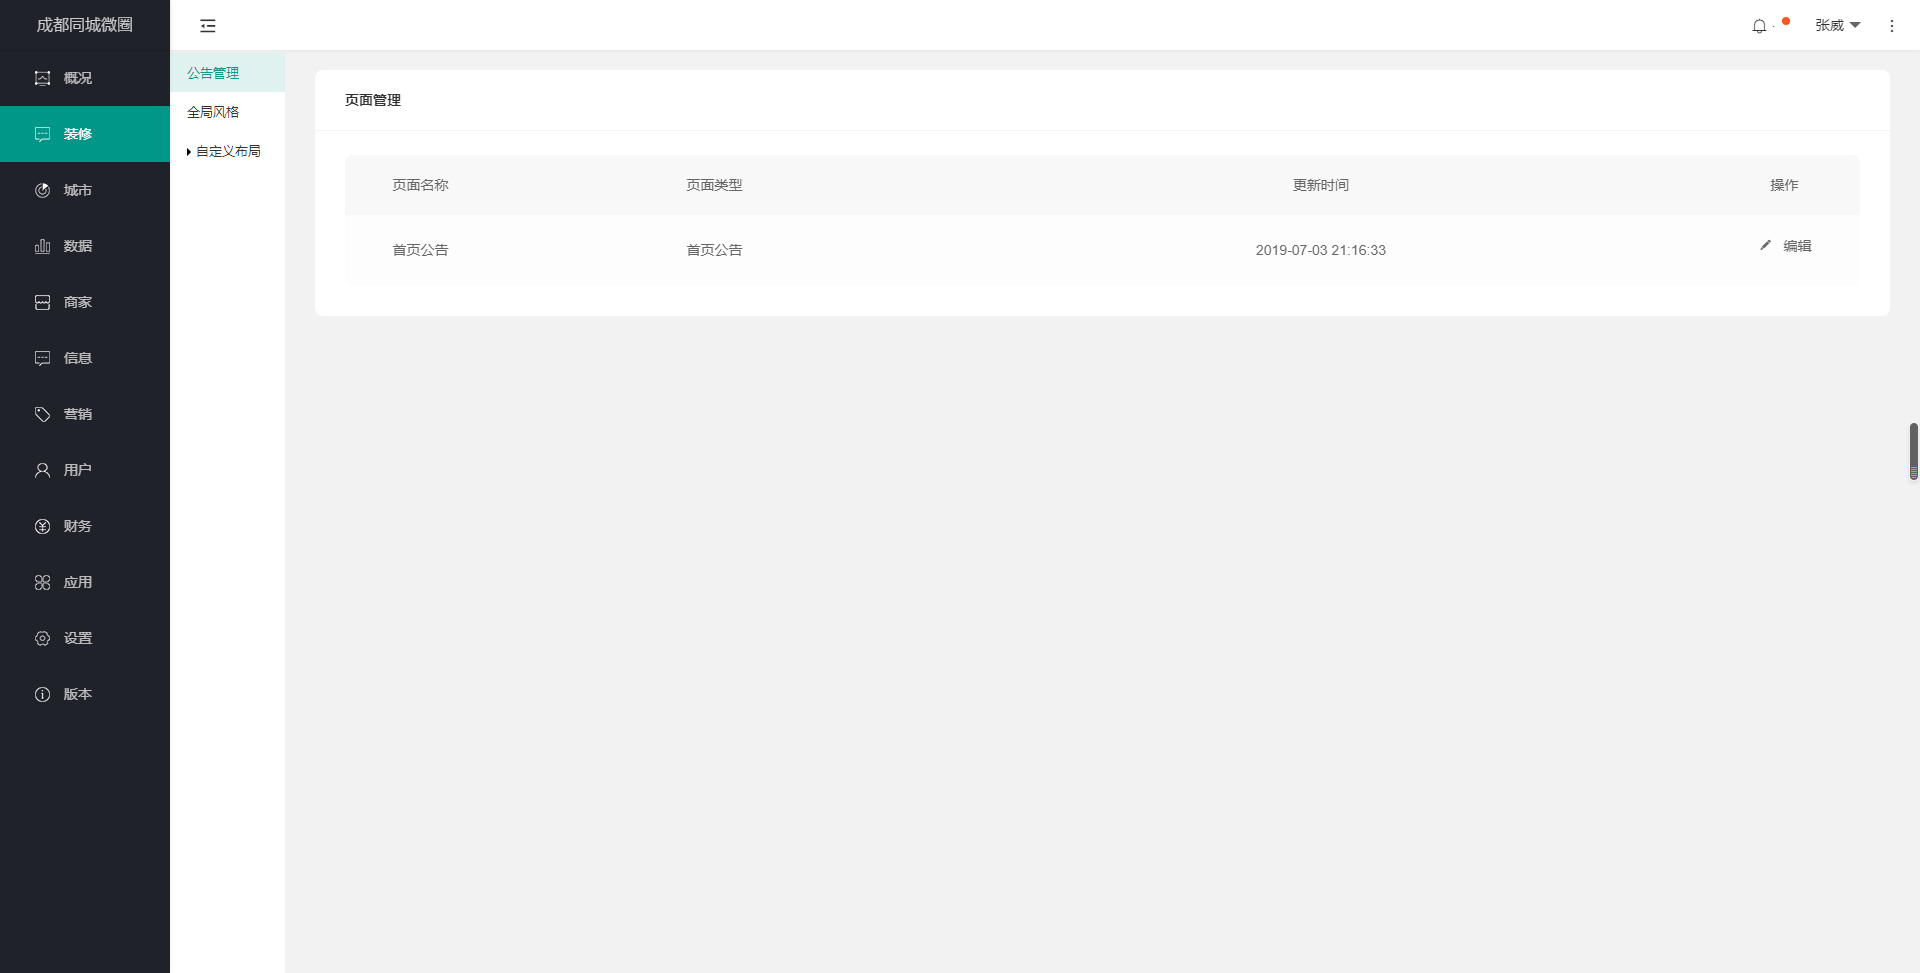Click the 操作 column header
Screen dimensions: 1920x973
click(x=1784, y=185)
